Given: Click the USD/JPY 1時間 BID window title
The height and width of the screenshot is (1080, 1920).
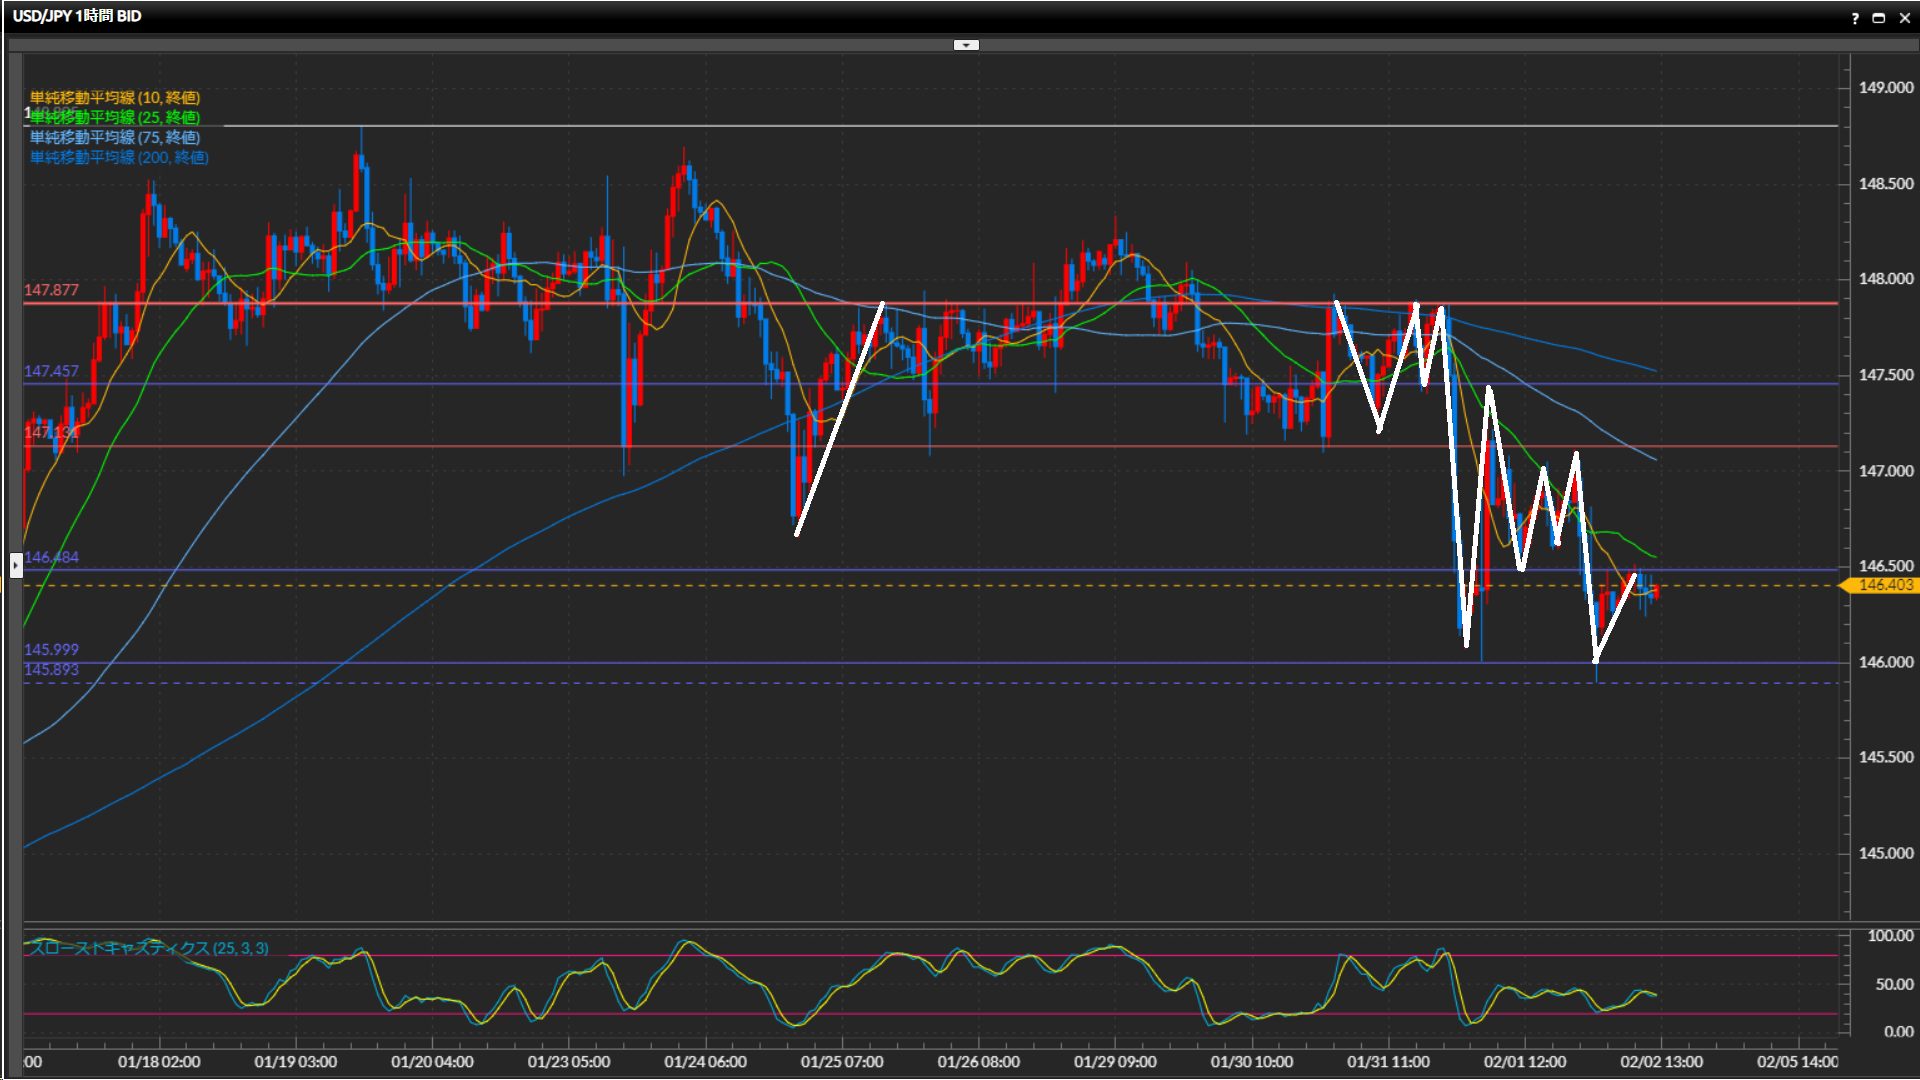Looking at the screenshot, I should tap(77, 16).
